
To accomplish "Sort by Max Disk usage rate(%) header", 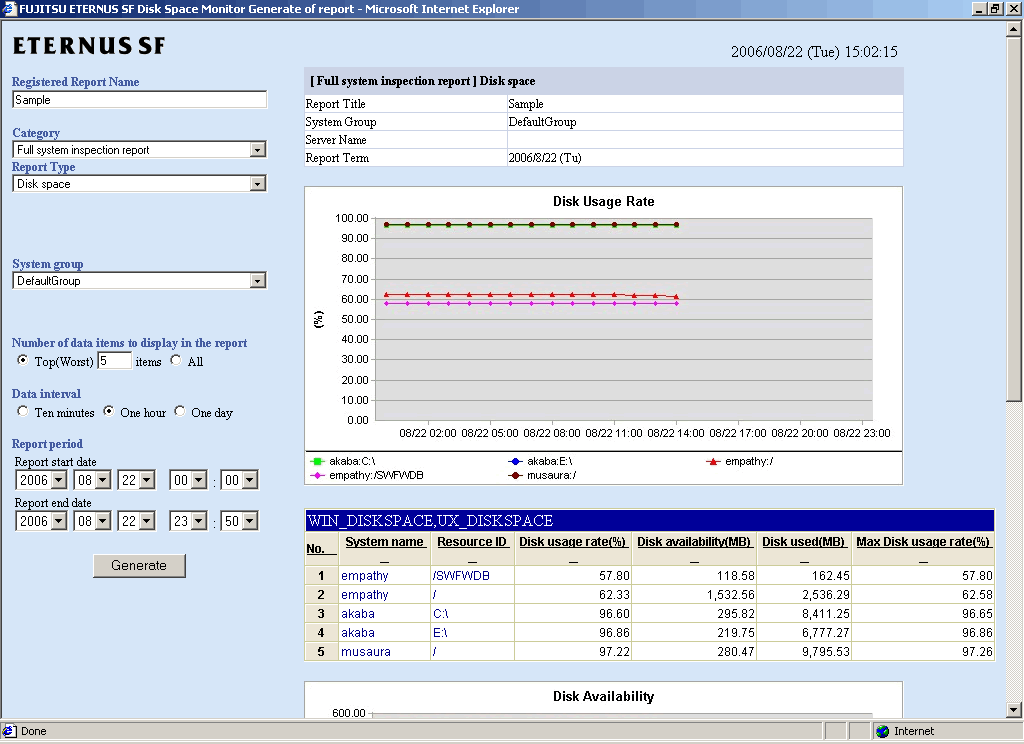I will click(x=923, y=542).
